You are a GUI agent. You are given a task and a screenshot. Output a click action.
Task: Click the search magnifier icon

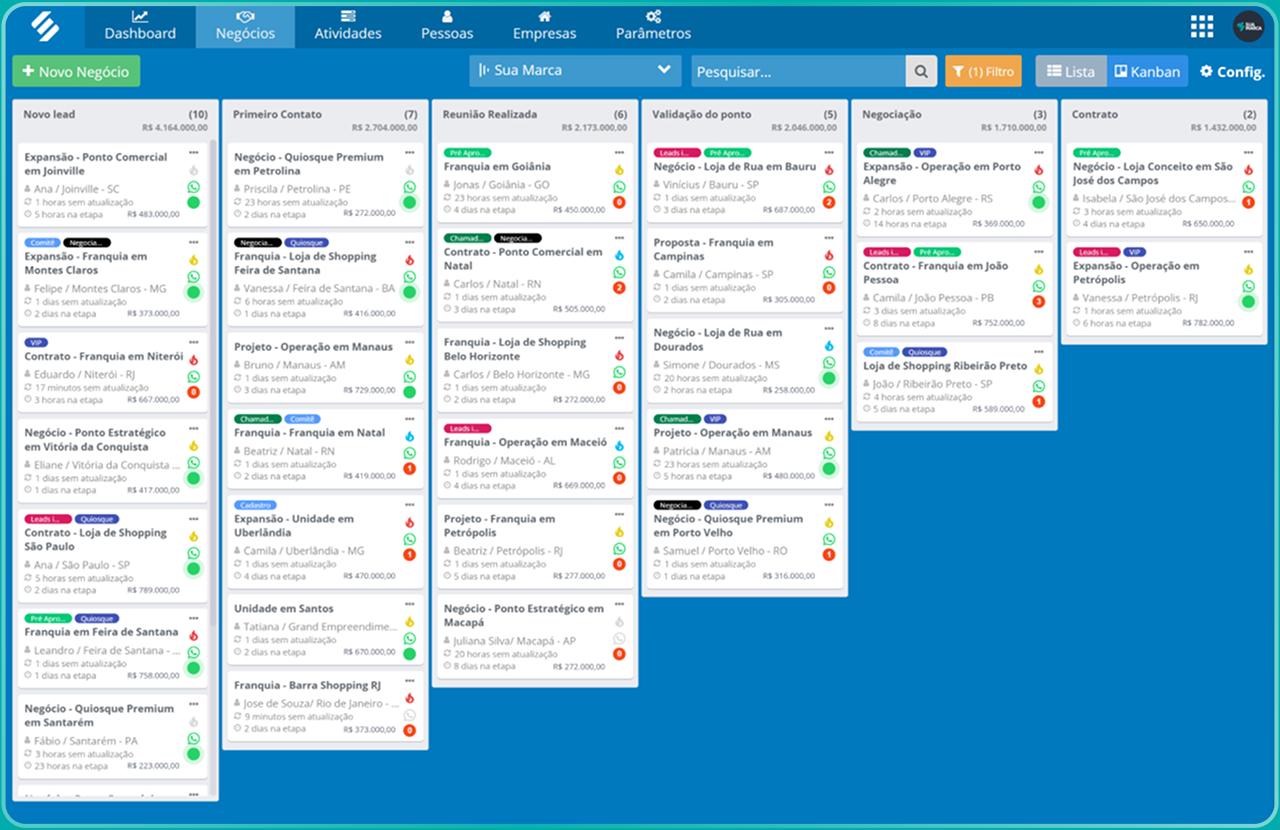point(920,71)
